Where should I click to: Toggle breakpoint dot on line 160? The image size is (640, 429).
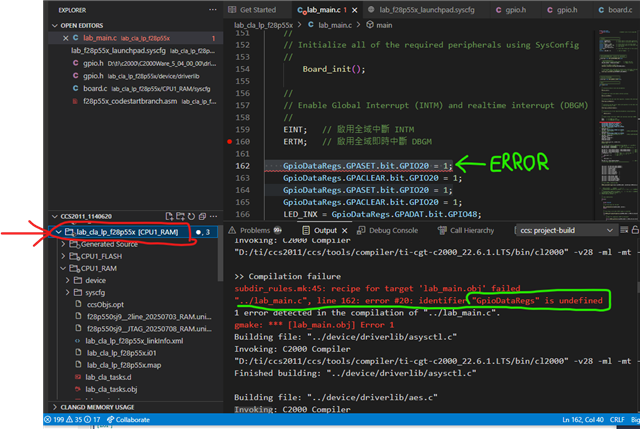point(229,142)
